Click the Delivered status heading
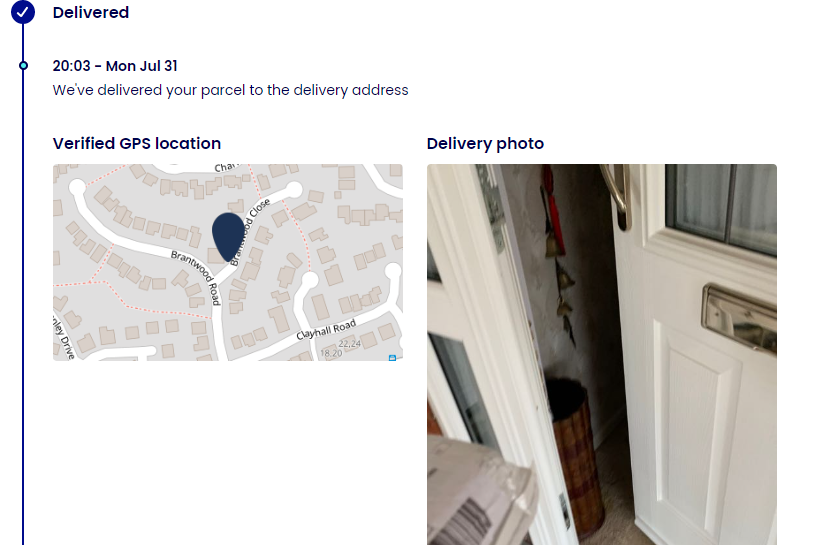840x545 pixels. click(x=91, y=12)
